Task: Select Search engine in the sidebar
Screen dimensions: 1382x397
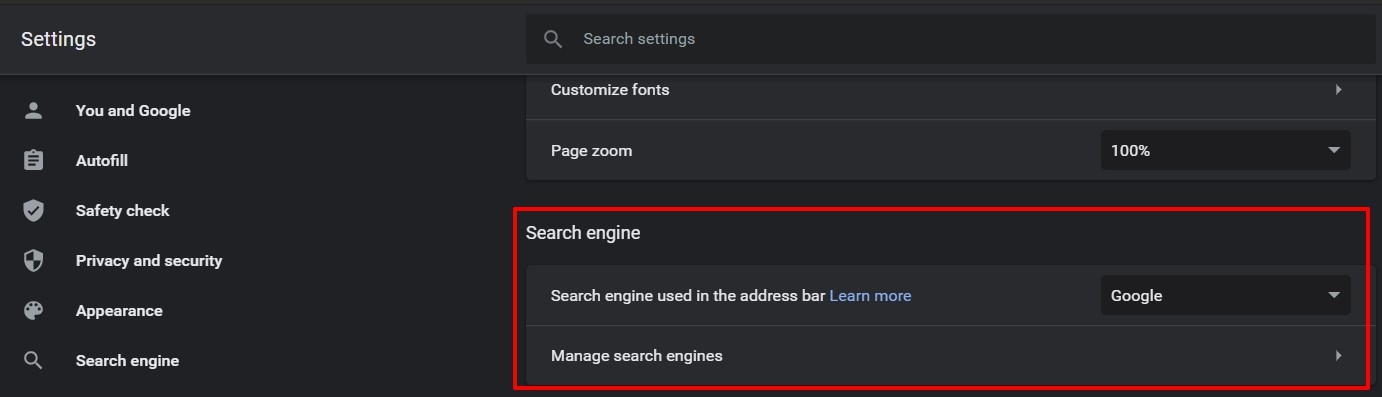Action: tap(127, 360)
